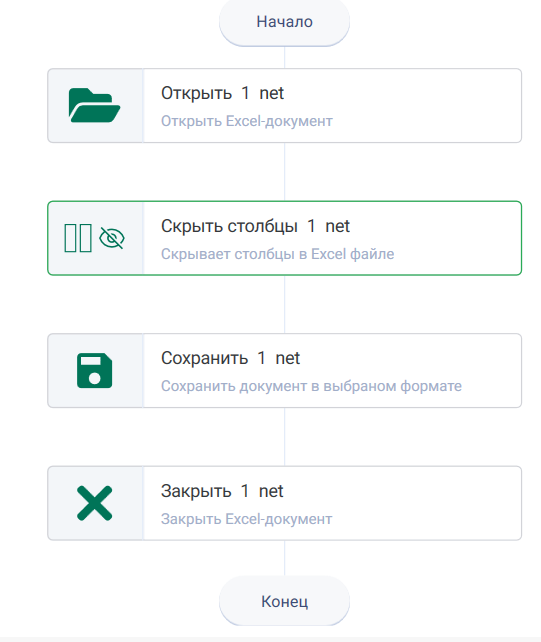Image resolution: width=541 pixels, height=642 pixels.
Task: Select the Скрыть столбцы 1 net step
Action: point(284,238)
